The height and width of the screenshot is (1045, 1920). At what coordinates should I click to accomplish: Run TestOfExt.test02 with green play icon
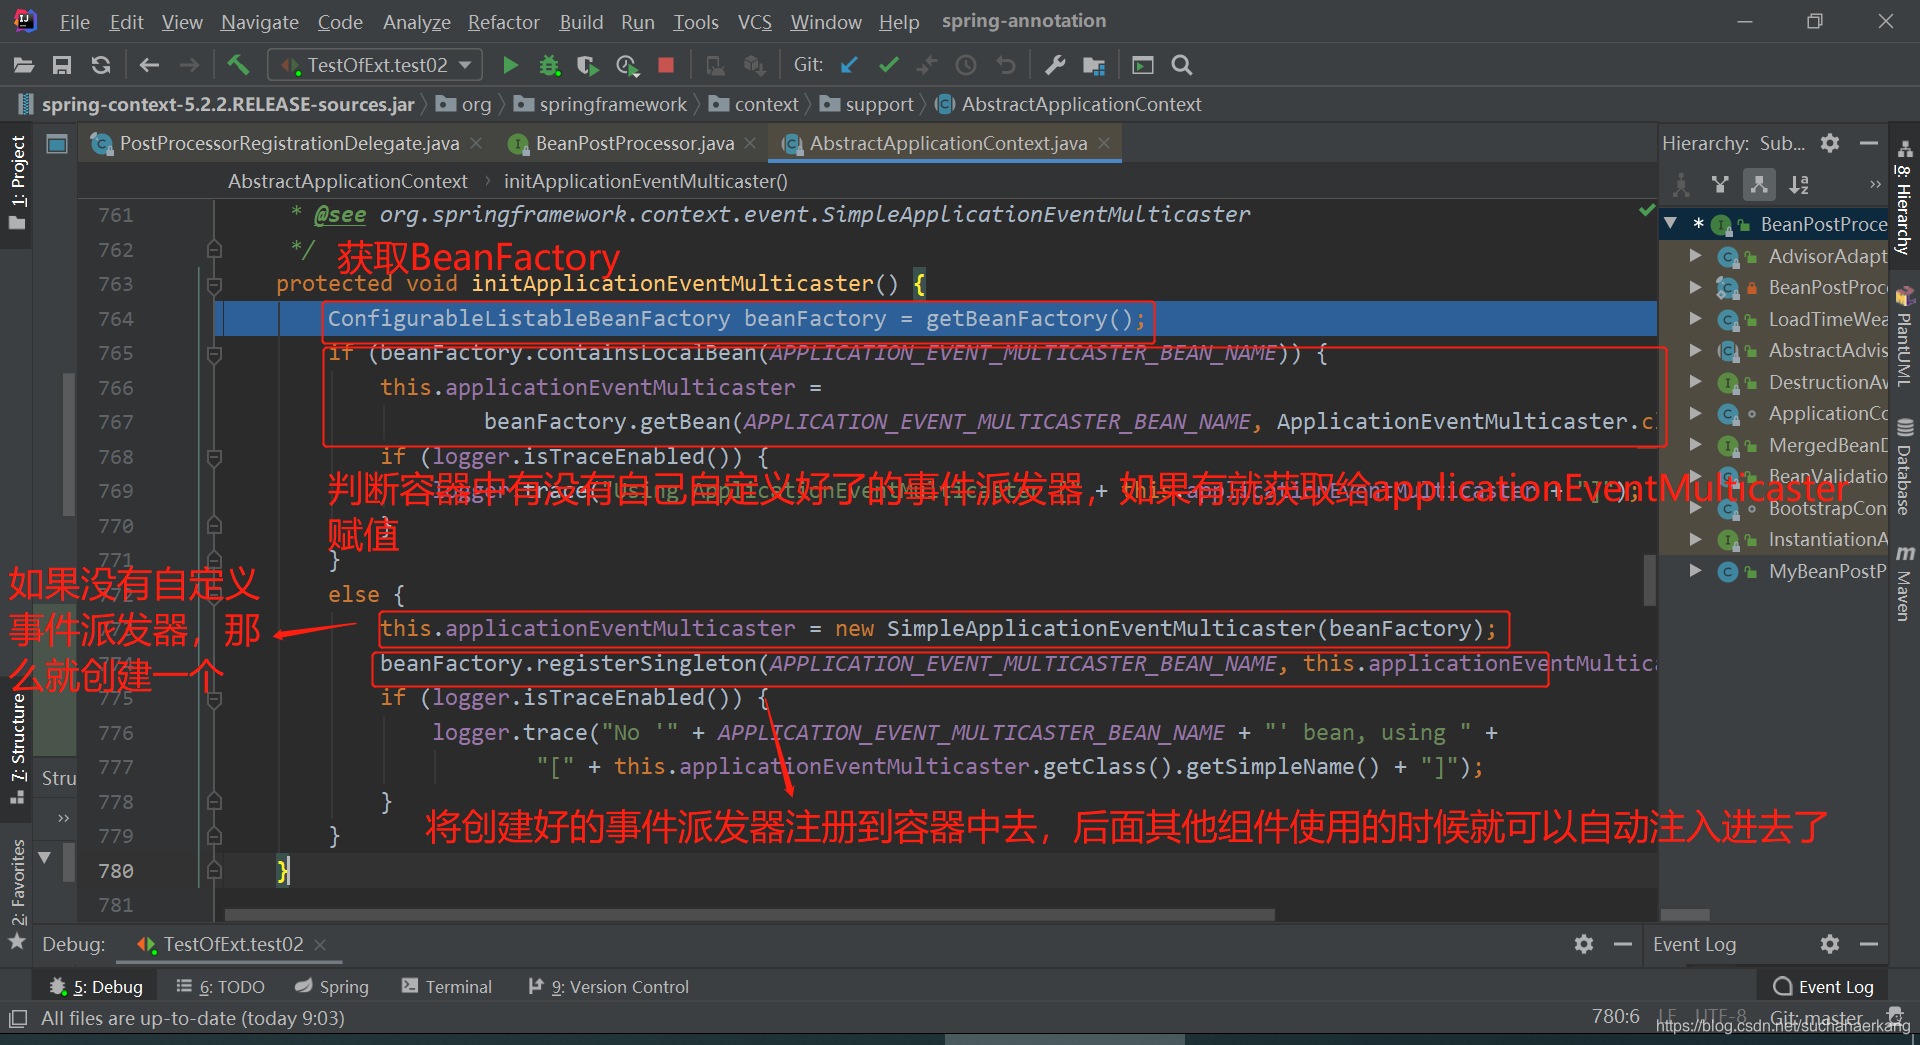pos(510,65)
